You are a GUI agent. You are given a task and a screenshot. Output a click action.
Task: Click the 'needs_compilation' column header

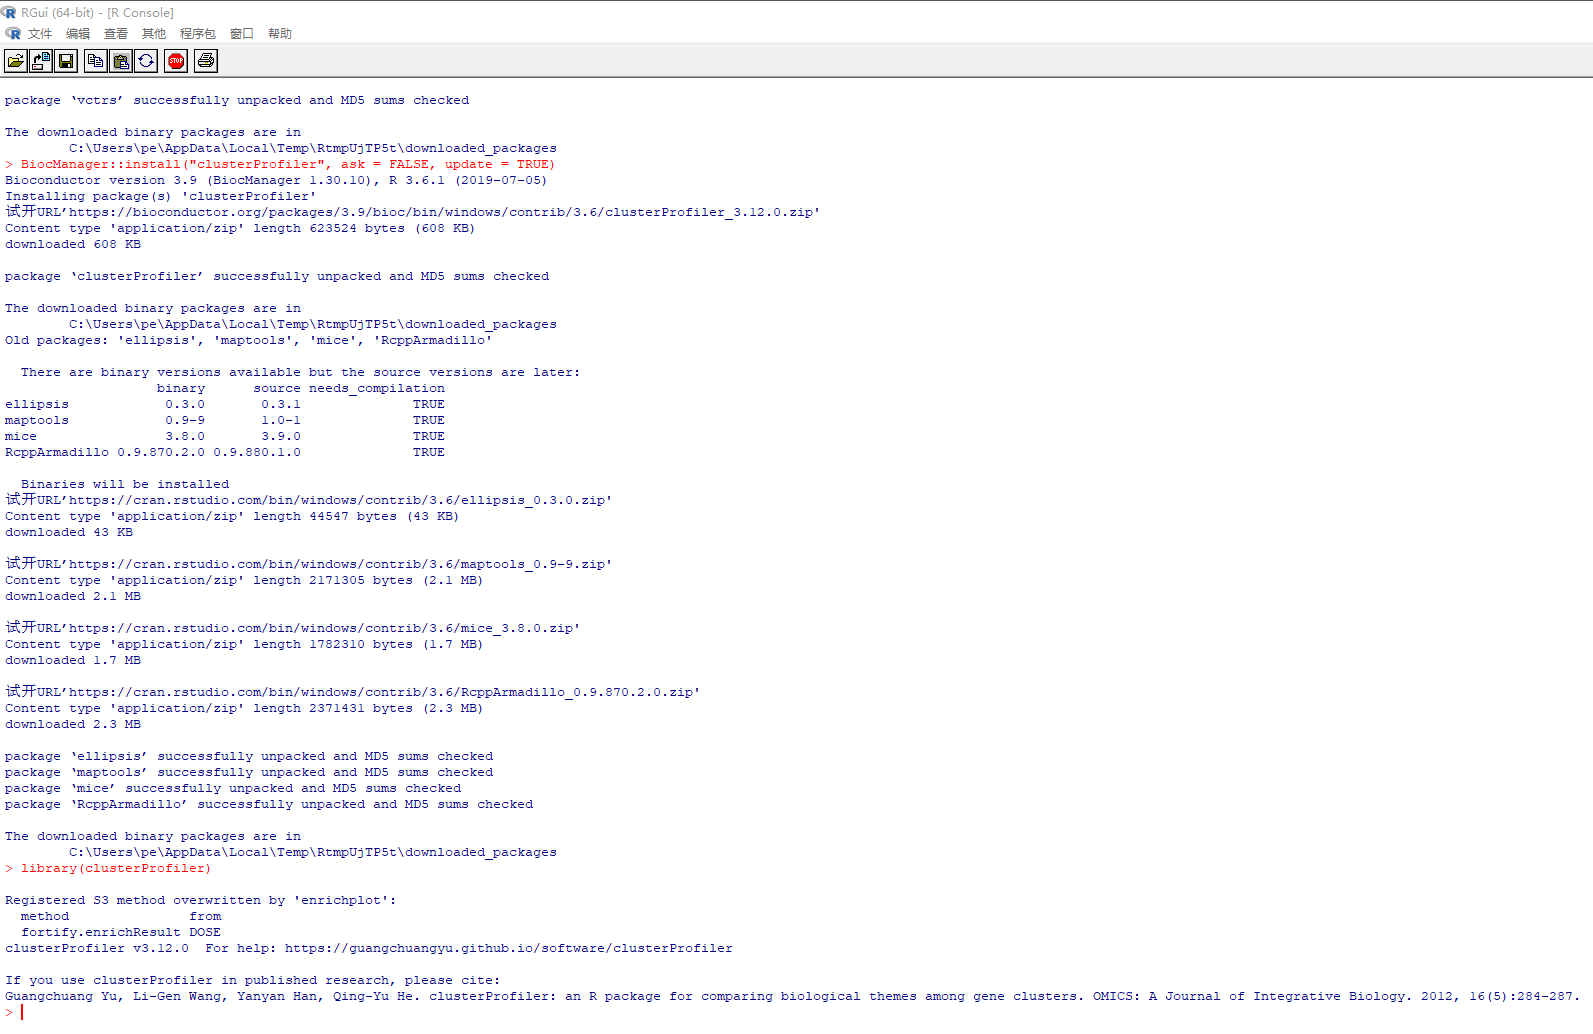377,388
